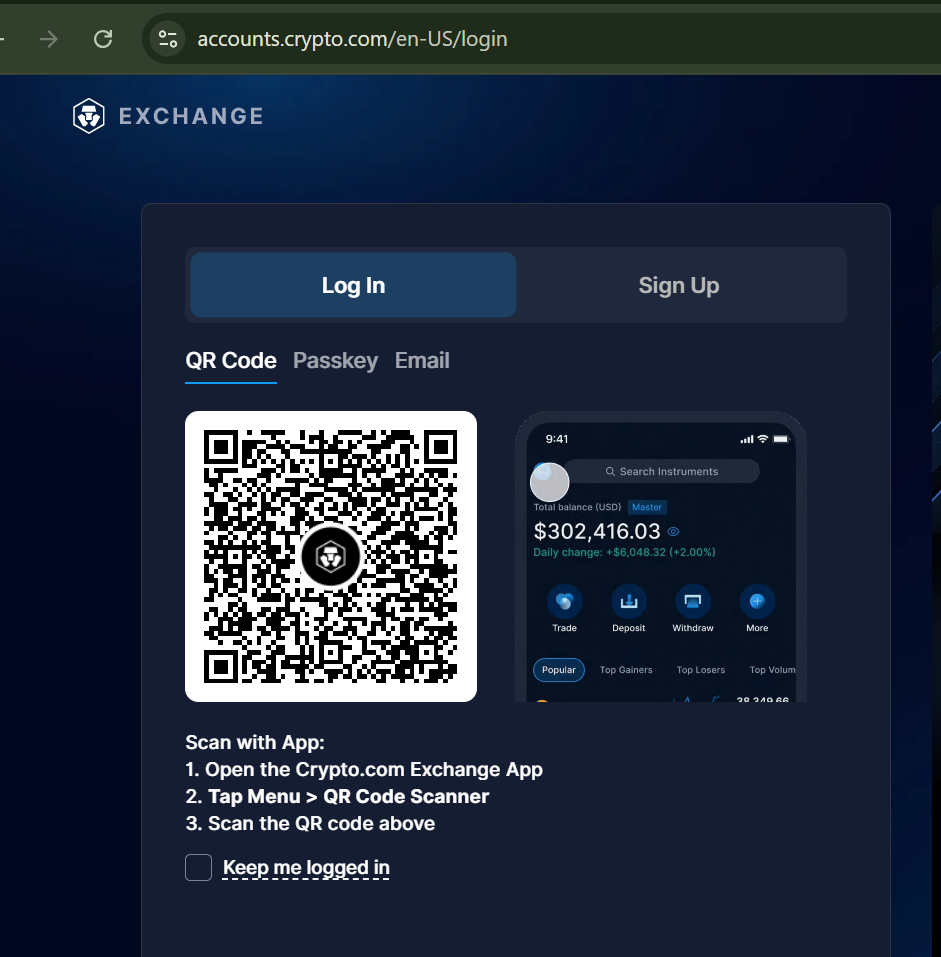The image size is (941, 957).
Task: Click the address bar URL
Action: (352, 39)
